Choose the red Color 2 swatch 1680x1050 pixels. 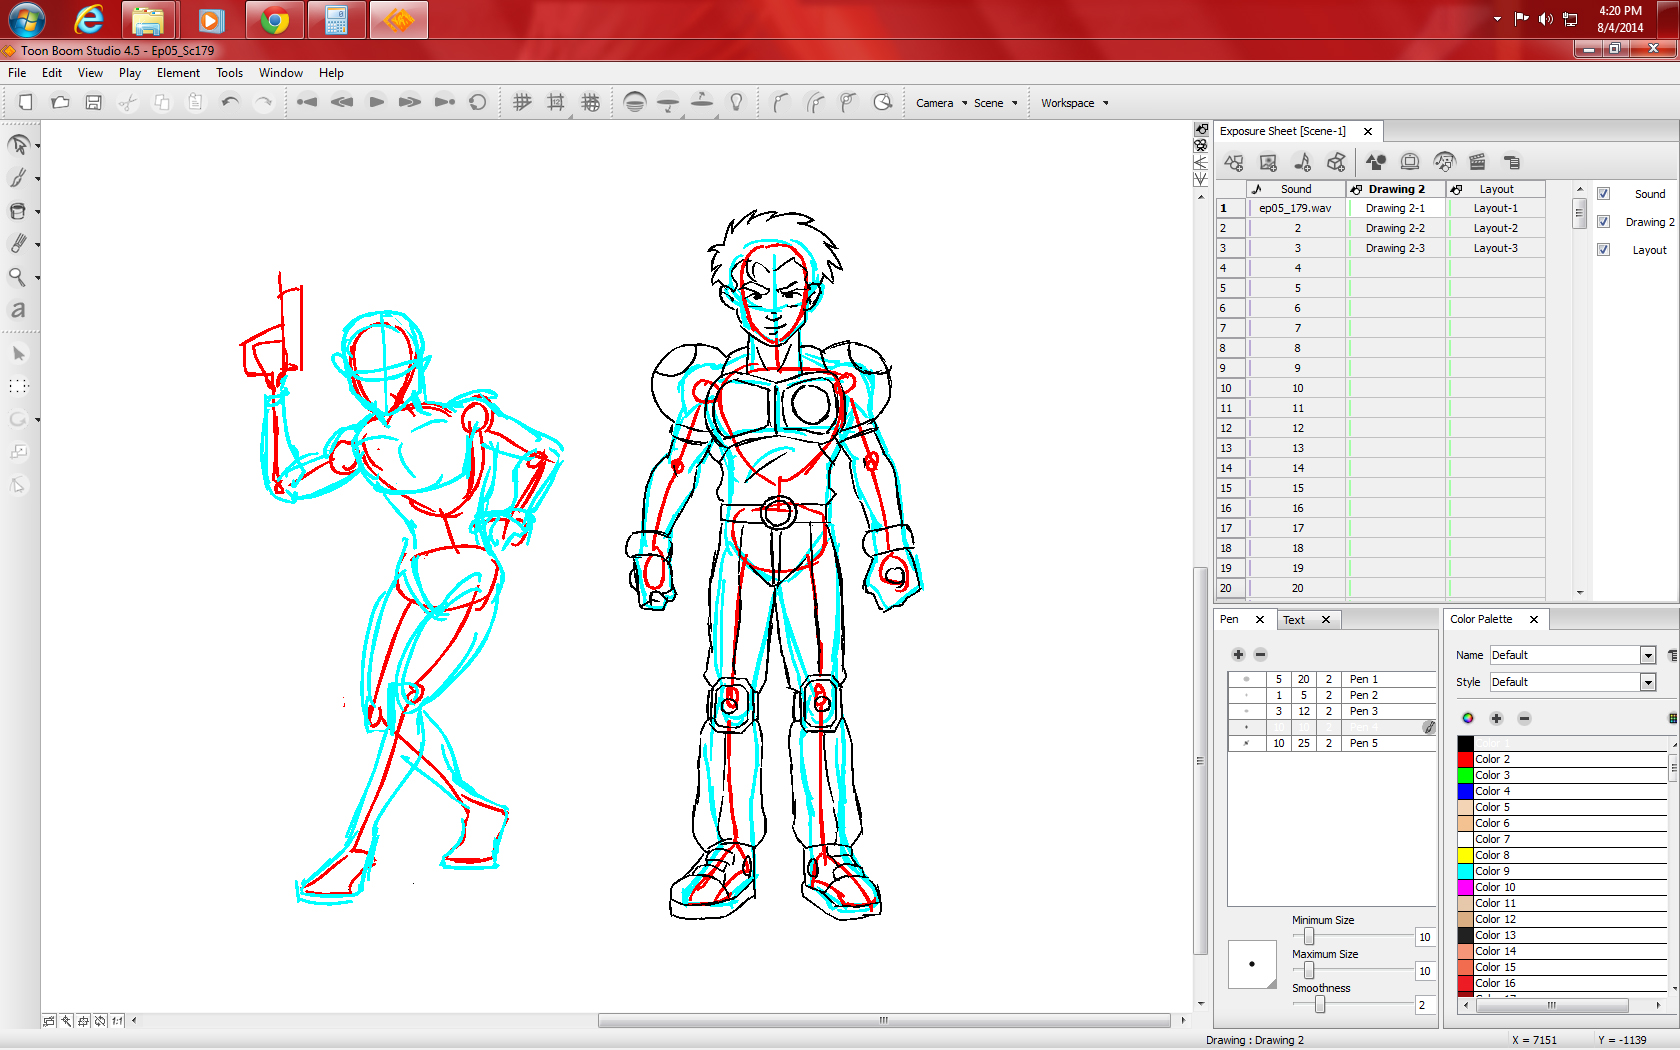(x=1465, y=759)
